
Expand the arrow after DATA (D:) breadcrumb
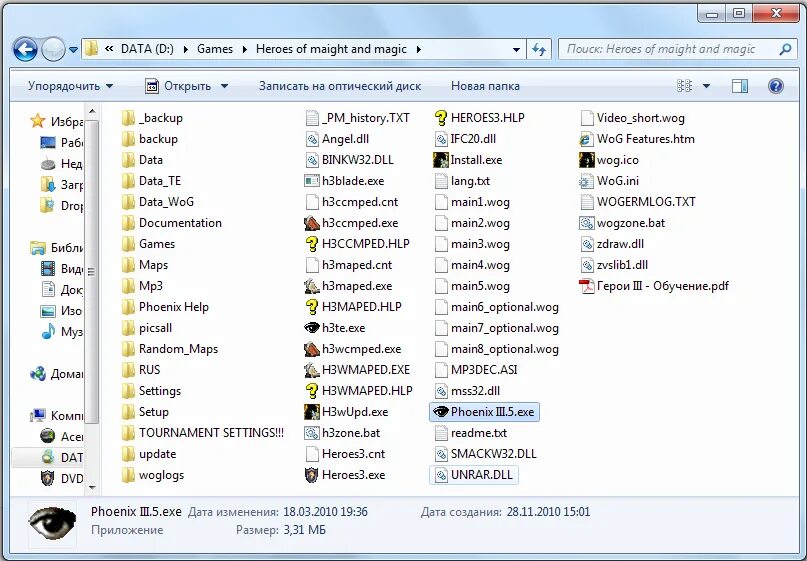point(185,49)
